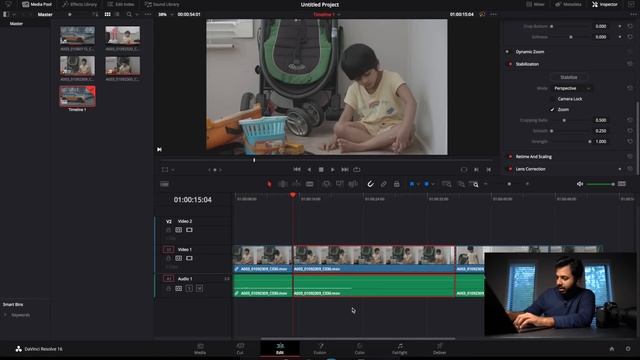The width and height of the screenshot is (640, 360).
Task: Reset the Strength value
Action: pyautogui.click(x=630, y=142)
